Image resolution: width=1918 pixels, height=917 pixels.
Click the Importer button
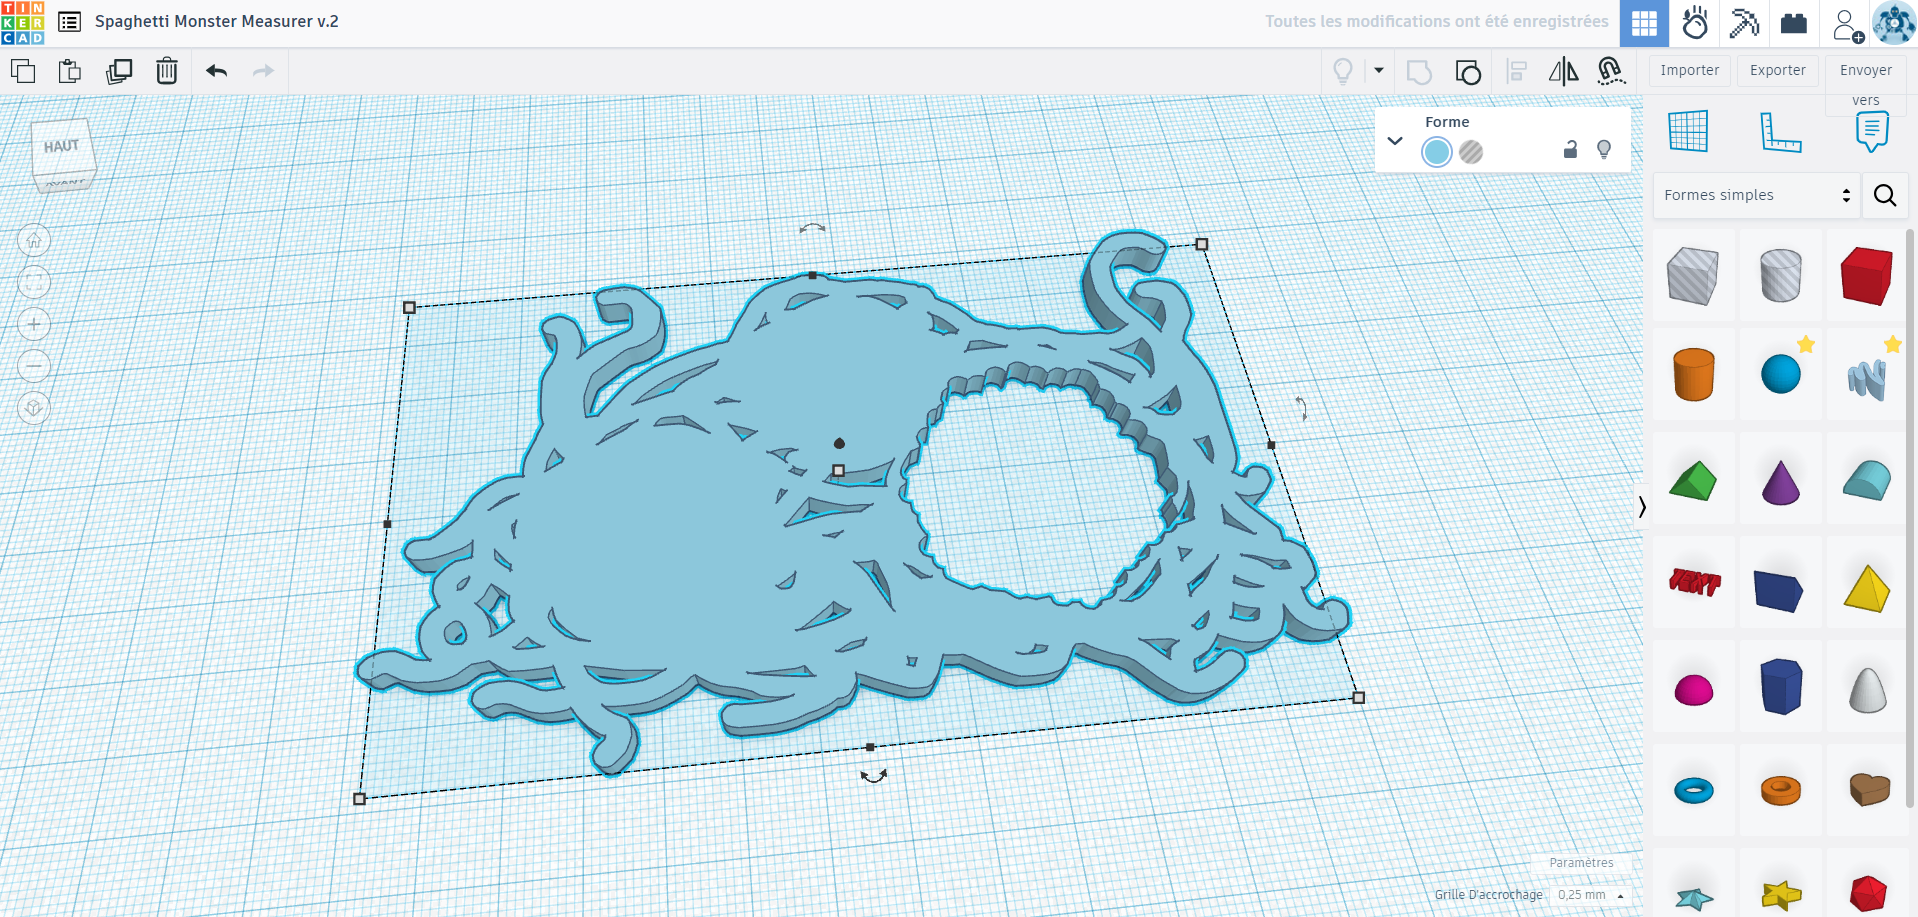click(x=1690, y=70)
